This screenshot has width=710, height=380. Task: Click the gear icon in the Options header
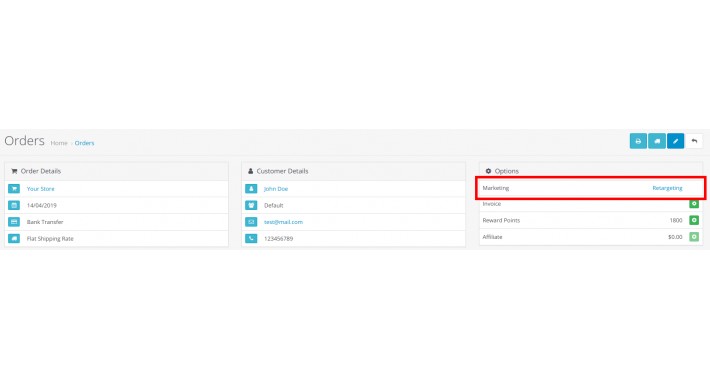point(488,171)
